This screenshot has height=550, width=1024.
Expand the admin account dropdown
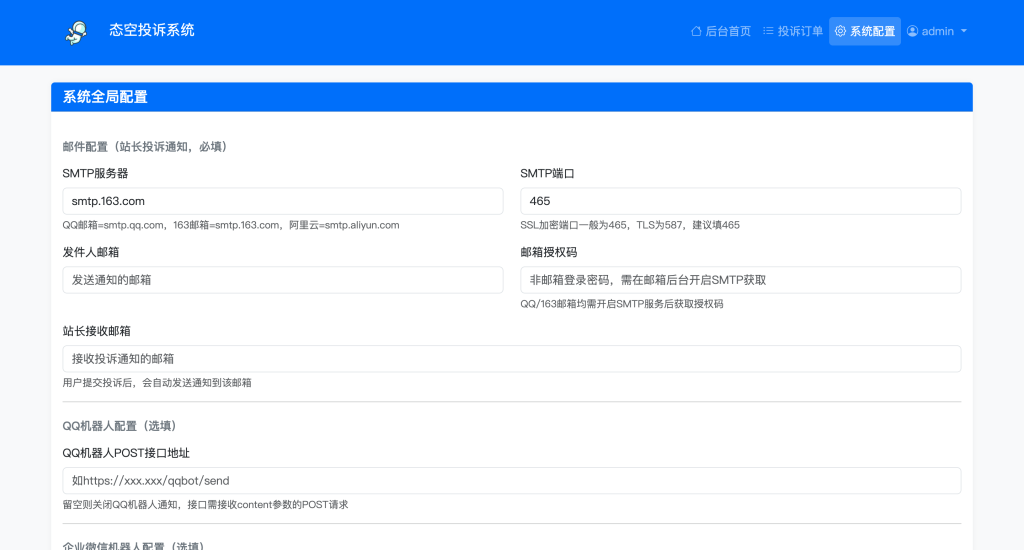pyautogui.click(x=936, y=31)
